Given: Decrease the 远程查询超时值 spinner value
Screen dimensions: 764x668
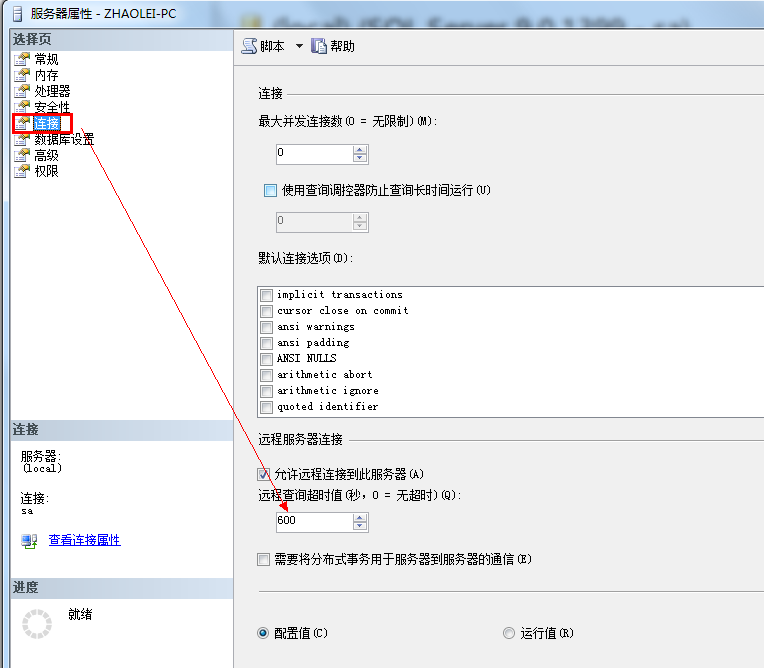Looking at the screenshot, I should click(360, 527).
